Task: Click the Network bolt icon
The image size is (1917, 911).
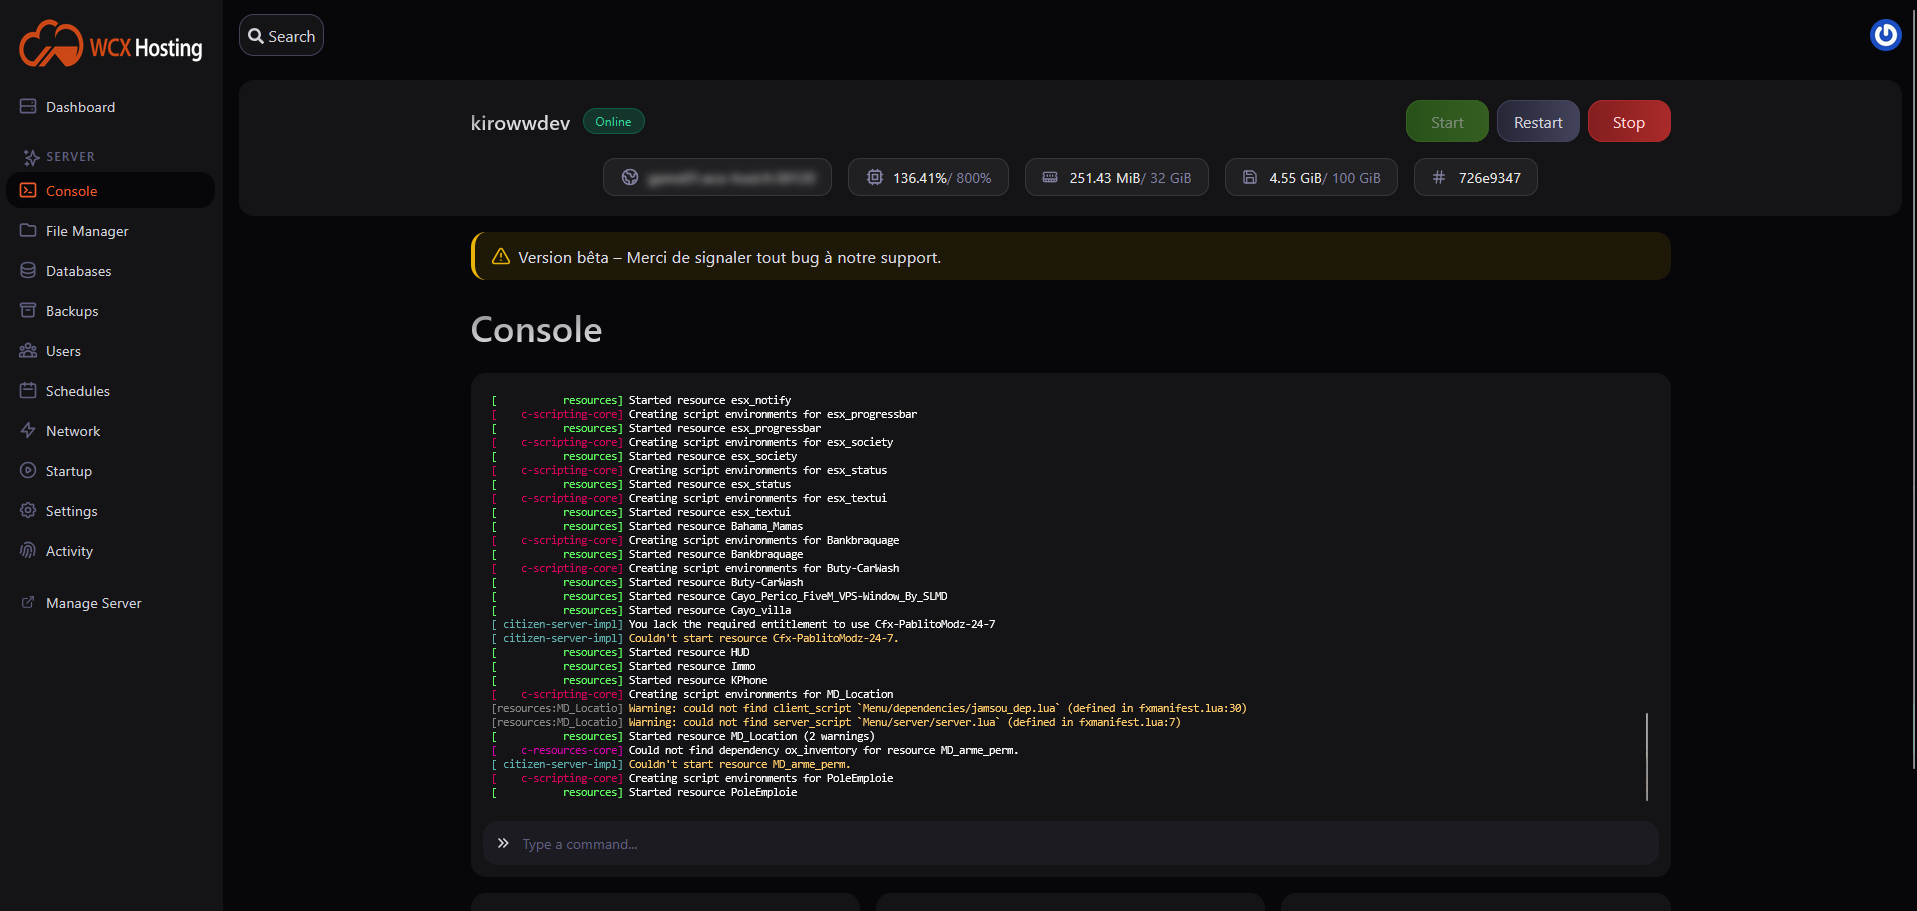Action: 28,430
